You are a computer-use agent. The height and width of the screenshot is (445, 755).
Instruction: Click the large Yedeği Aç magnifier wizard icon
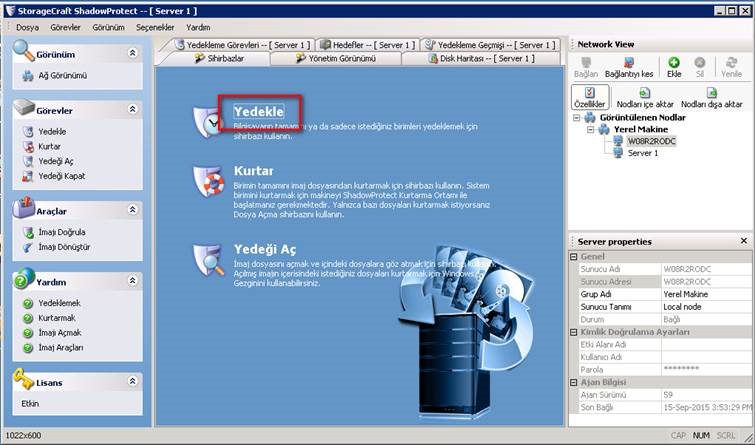pos(208,260)
